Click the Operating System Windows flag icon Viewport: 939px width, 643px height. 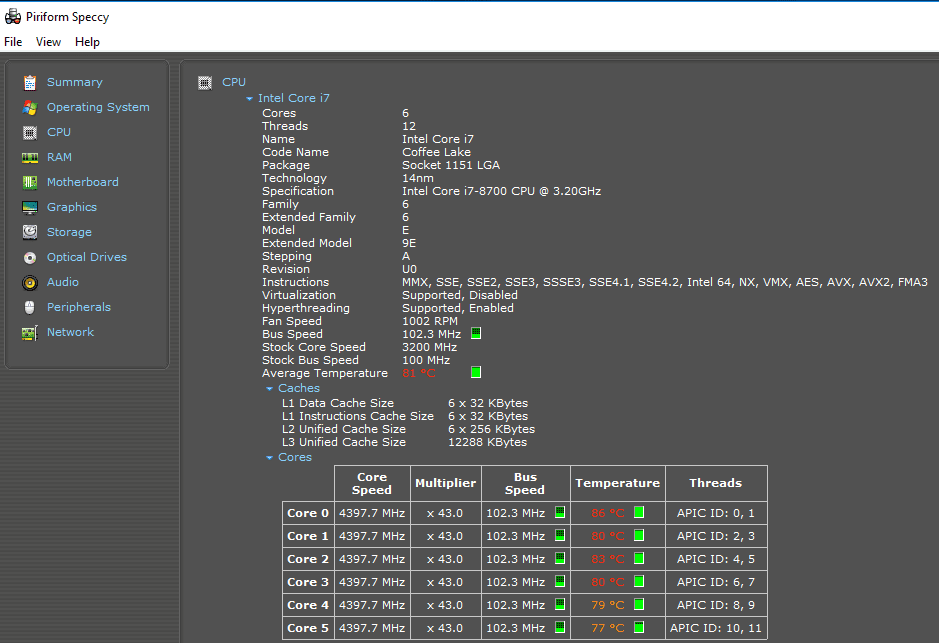pyautogui.click(x=30, y=108)
